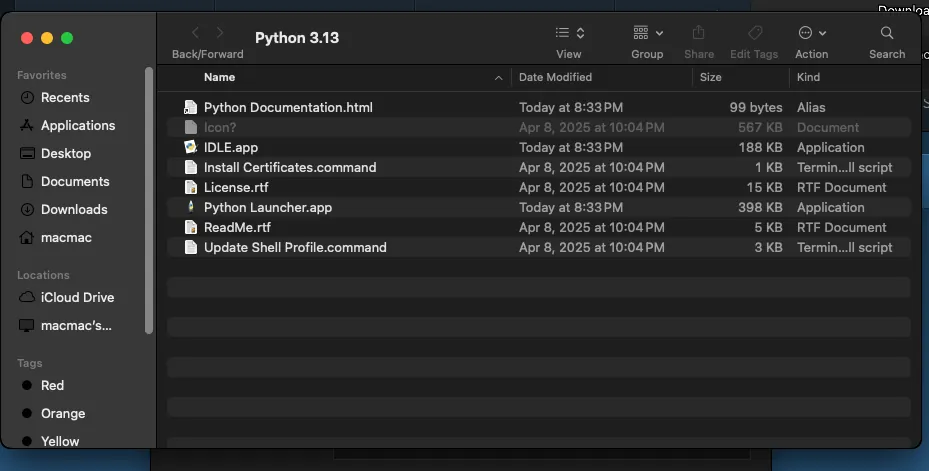Click the Documents page icon in sidebar
The width and height of the screenshot is (929, 471).
click(27, 181)
